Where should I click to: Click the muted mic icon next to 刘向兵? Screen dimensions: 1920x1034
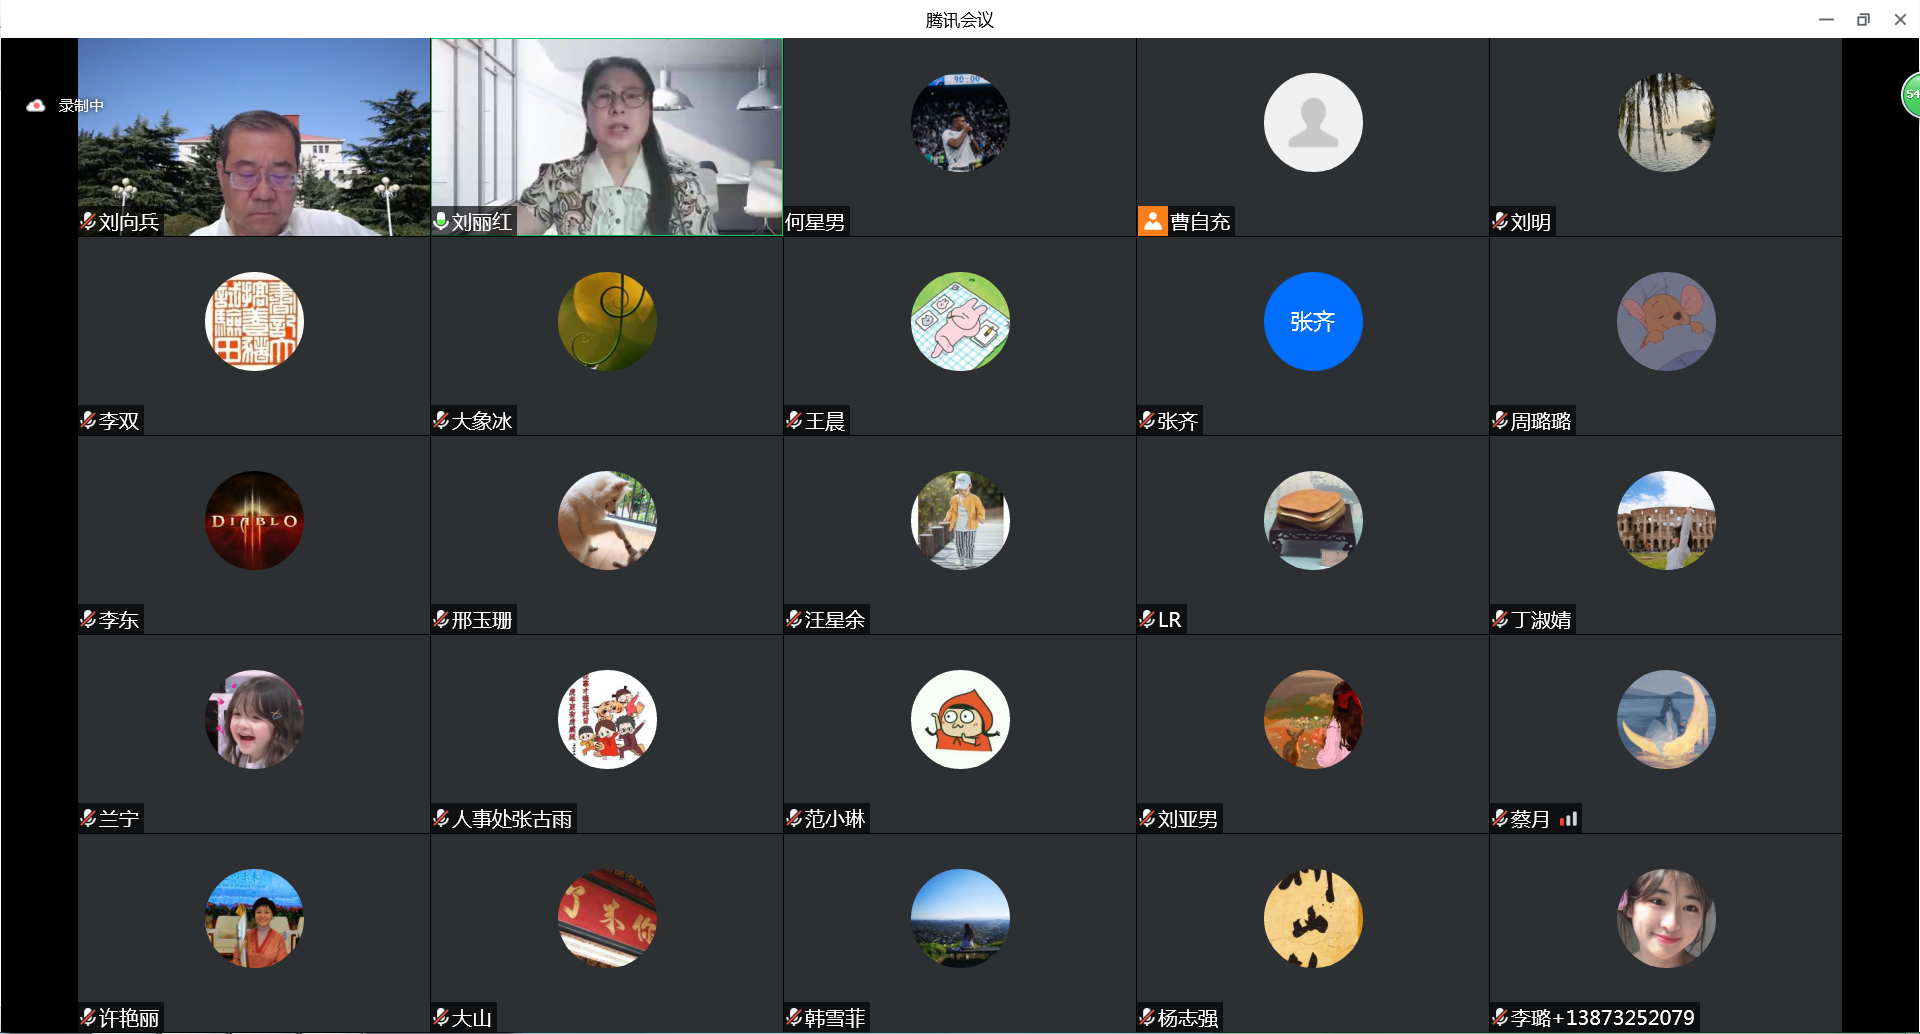(87, 222)
